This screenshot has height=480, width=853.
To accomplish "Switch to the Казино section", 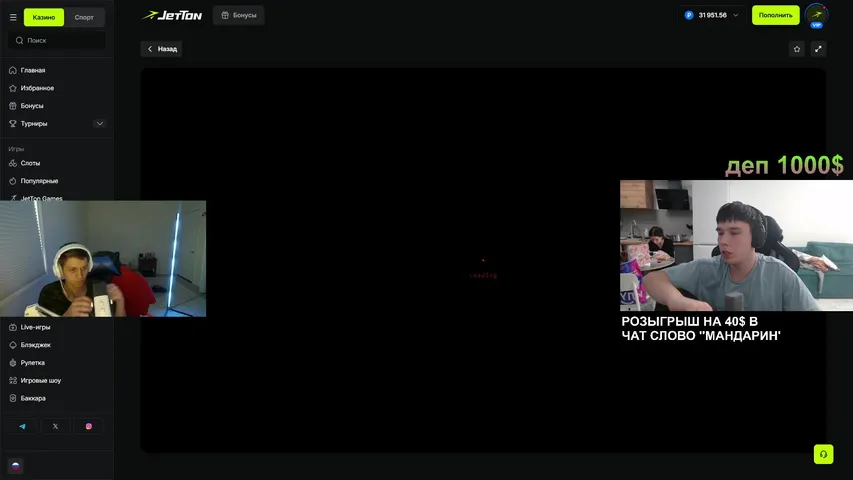I will [44, 17].
